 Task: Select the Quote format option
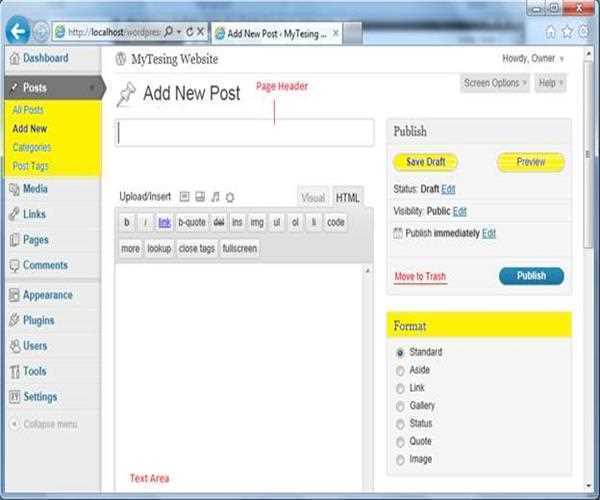pyautogui.click(x=400, y=442)
